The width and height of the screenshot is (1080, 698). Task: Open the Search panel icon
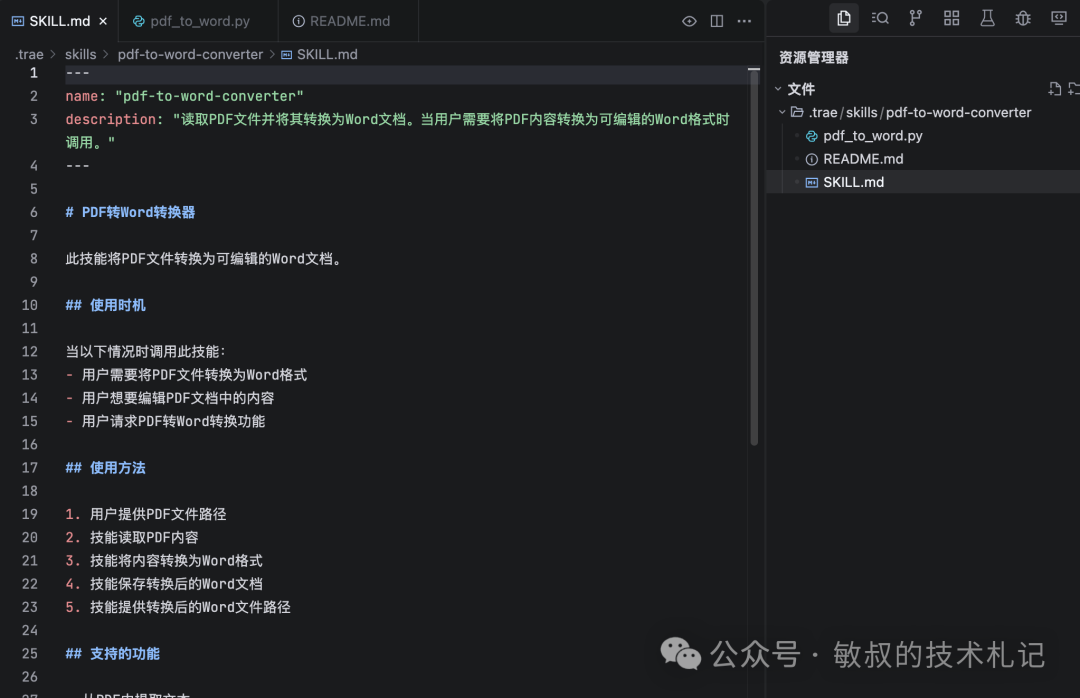point(879,17)
